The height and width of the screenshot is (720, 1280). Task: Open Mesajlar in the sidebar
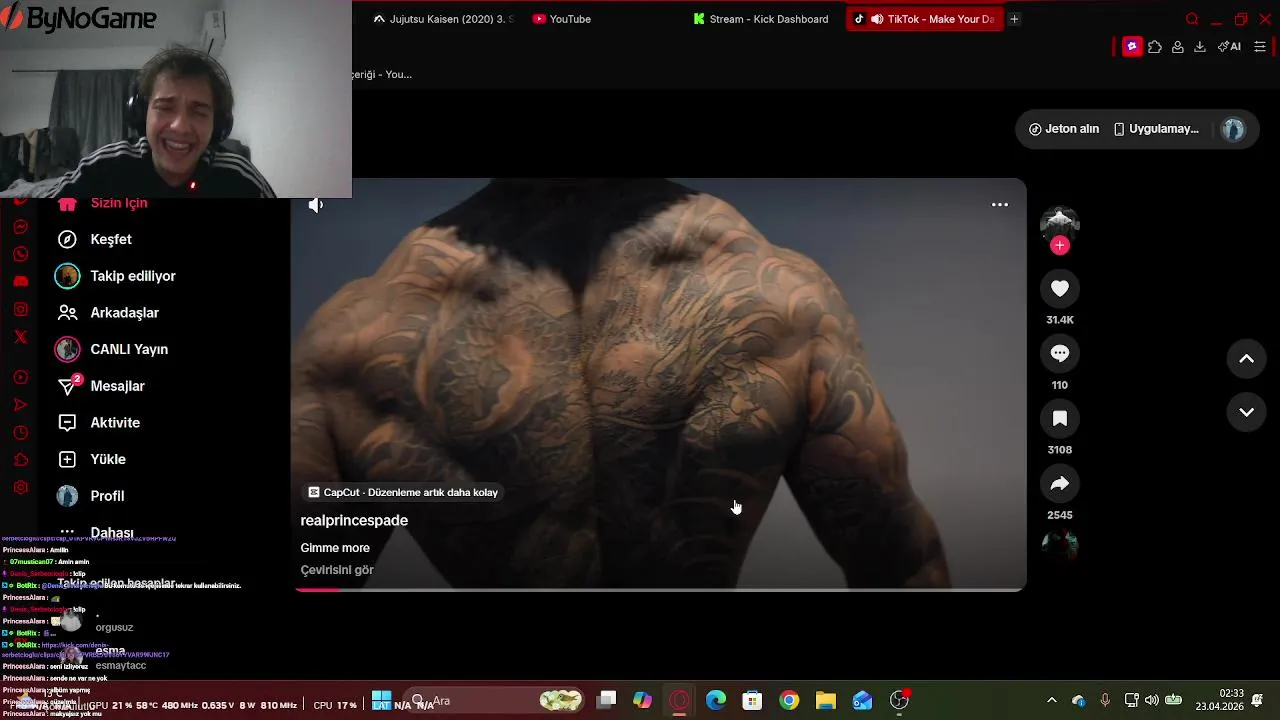coord(117,386)
